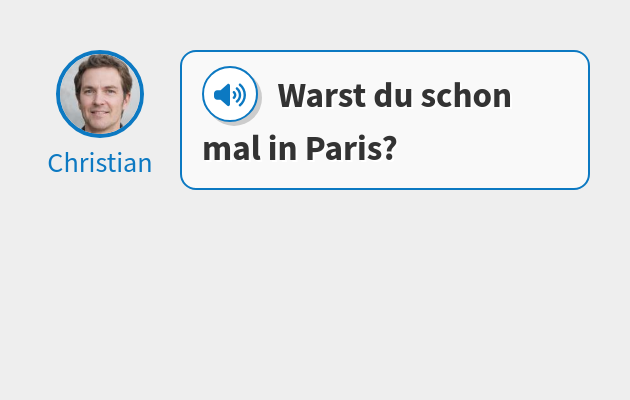This screenshot has height=400, width=630.
Task: Select the word Warst in the bubble
Action: click(x=322, y=96)
